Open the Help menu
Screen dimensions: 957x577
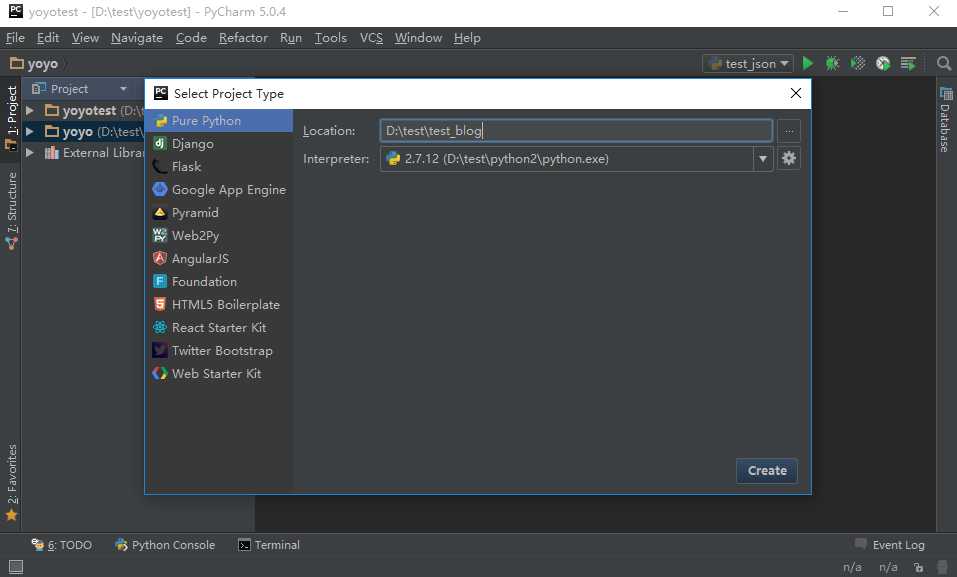click(467, 38)
